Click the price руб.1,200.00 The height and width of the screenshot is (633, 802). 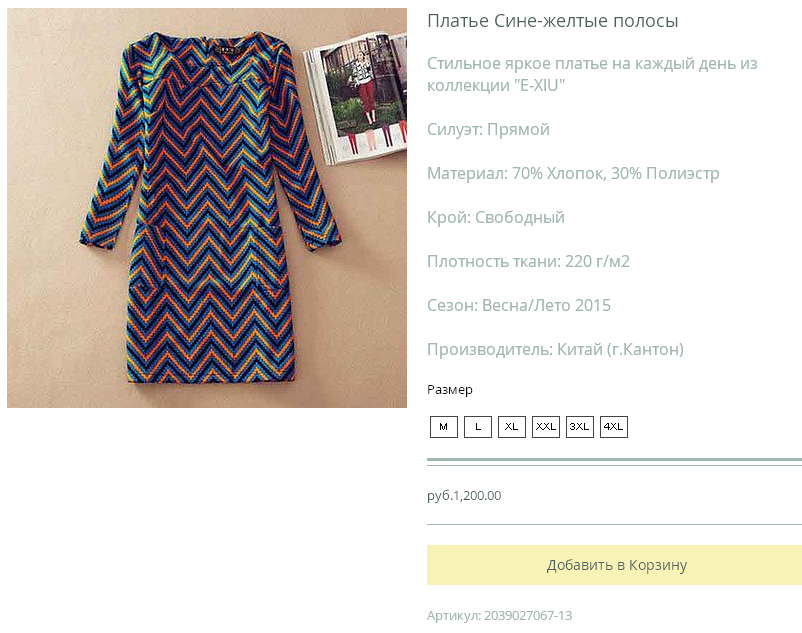click(464, 495)
